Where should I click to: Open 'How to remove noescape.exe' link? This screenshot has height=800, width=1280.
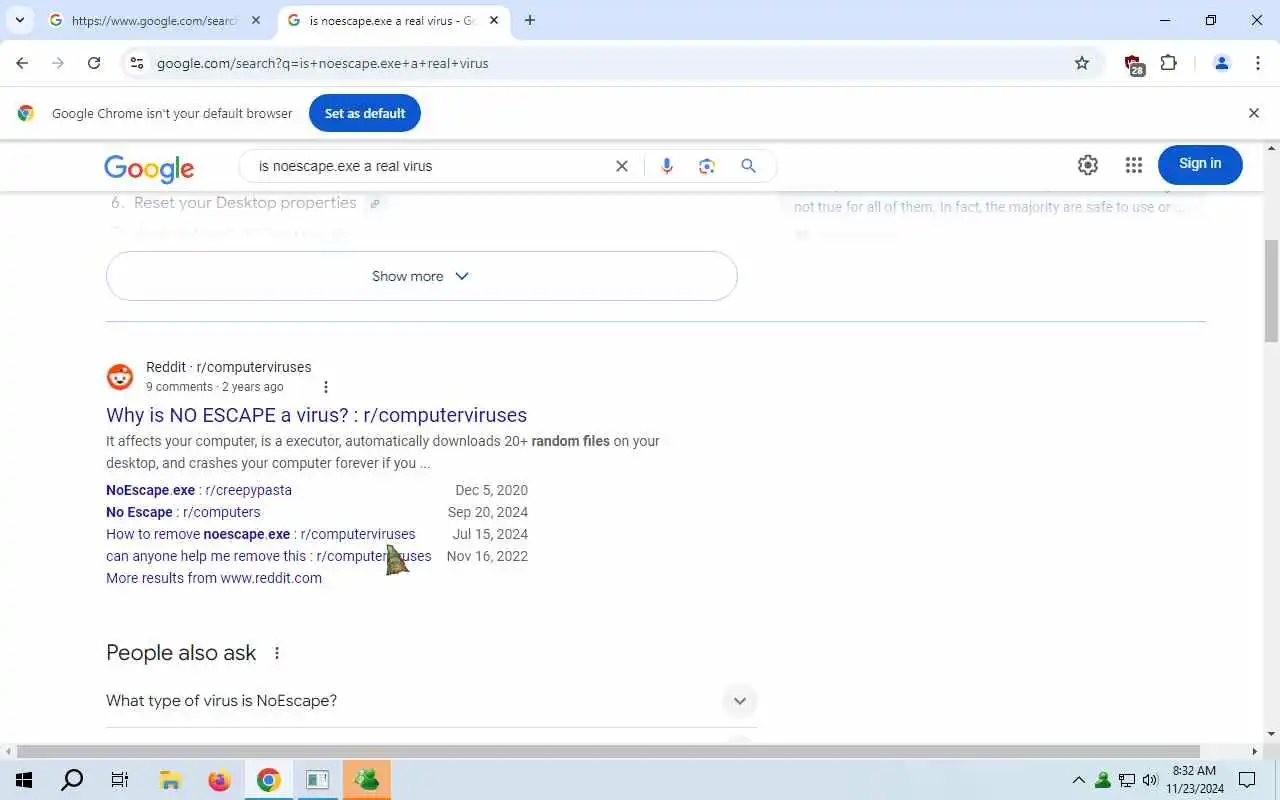click(x=260, y=534)
